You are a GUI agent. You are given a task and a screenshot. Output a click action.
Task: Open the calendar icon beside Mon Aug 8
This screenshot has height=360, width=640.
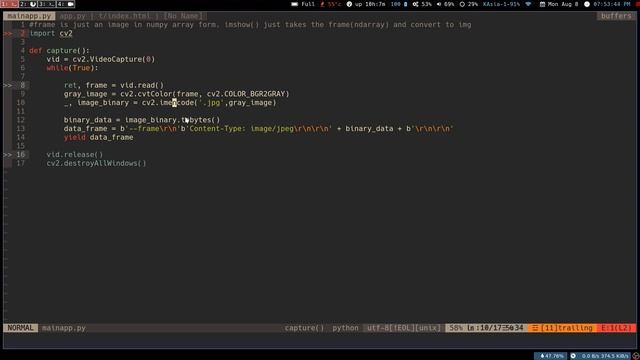click(x=542, y=4)
